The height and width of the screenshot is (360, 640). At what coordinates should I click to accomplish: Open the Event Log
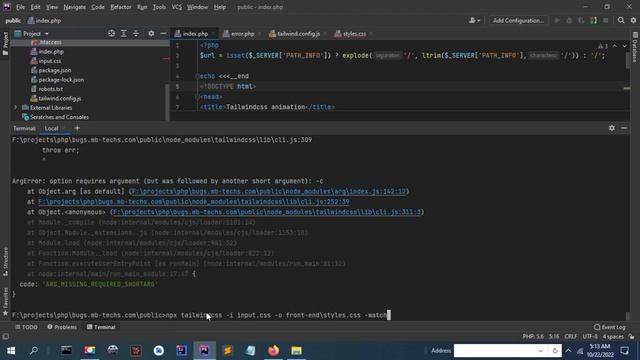[x=610, y=327]
